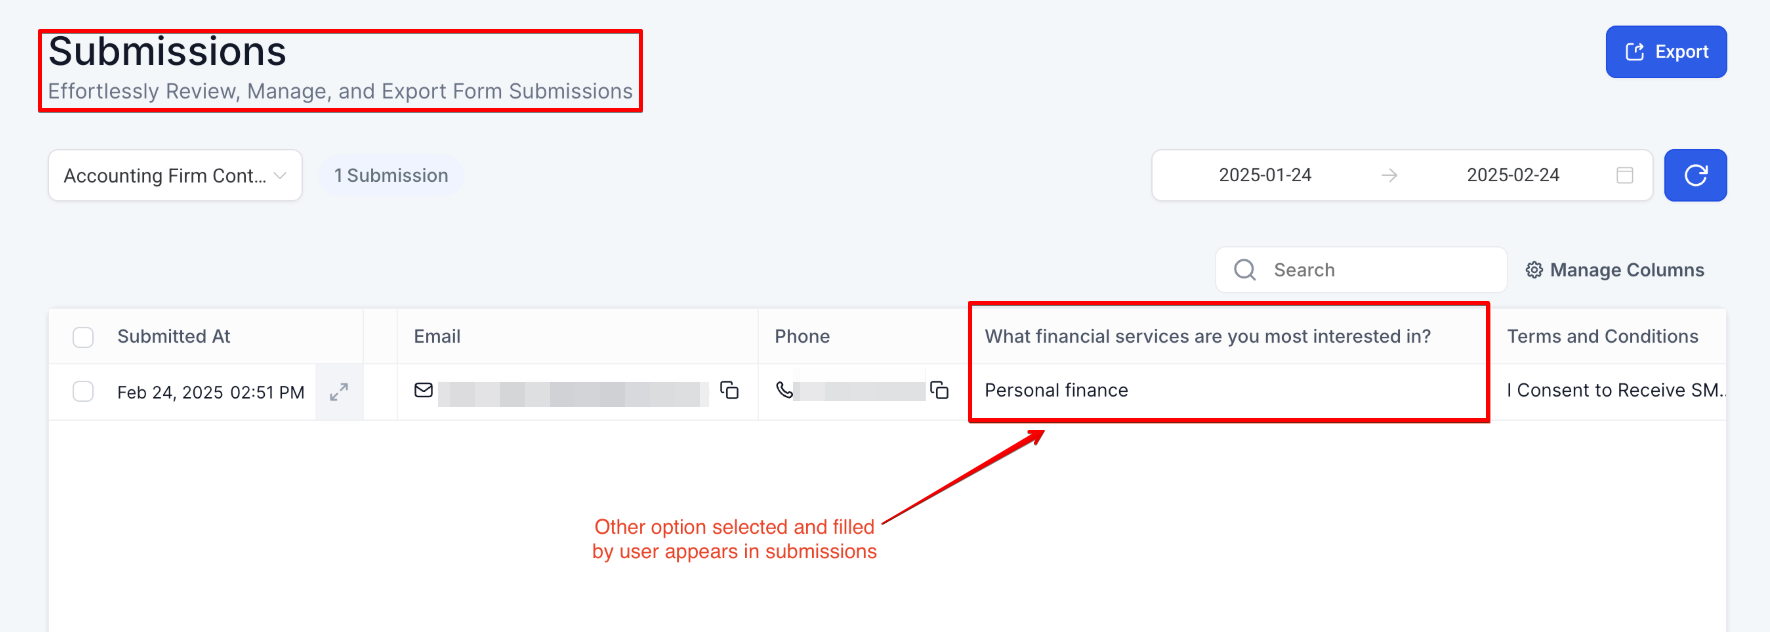Viewport: 1770px width, 632px height.
Task: Open the start date 2025-01-24 picker
Action: [1265, 175]
